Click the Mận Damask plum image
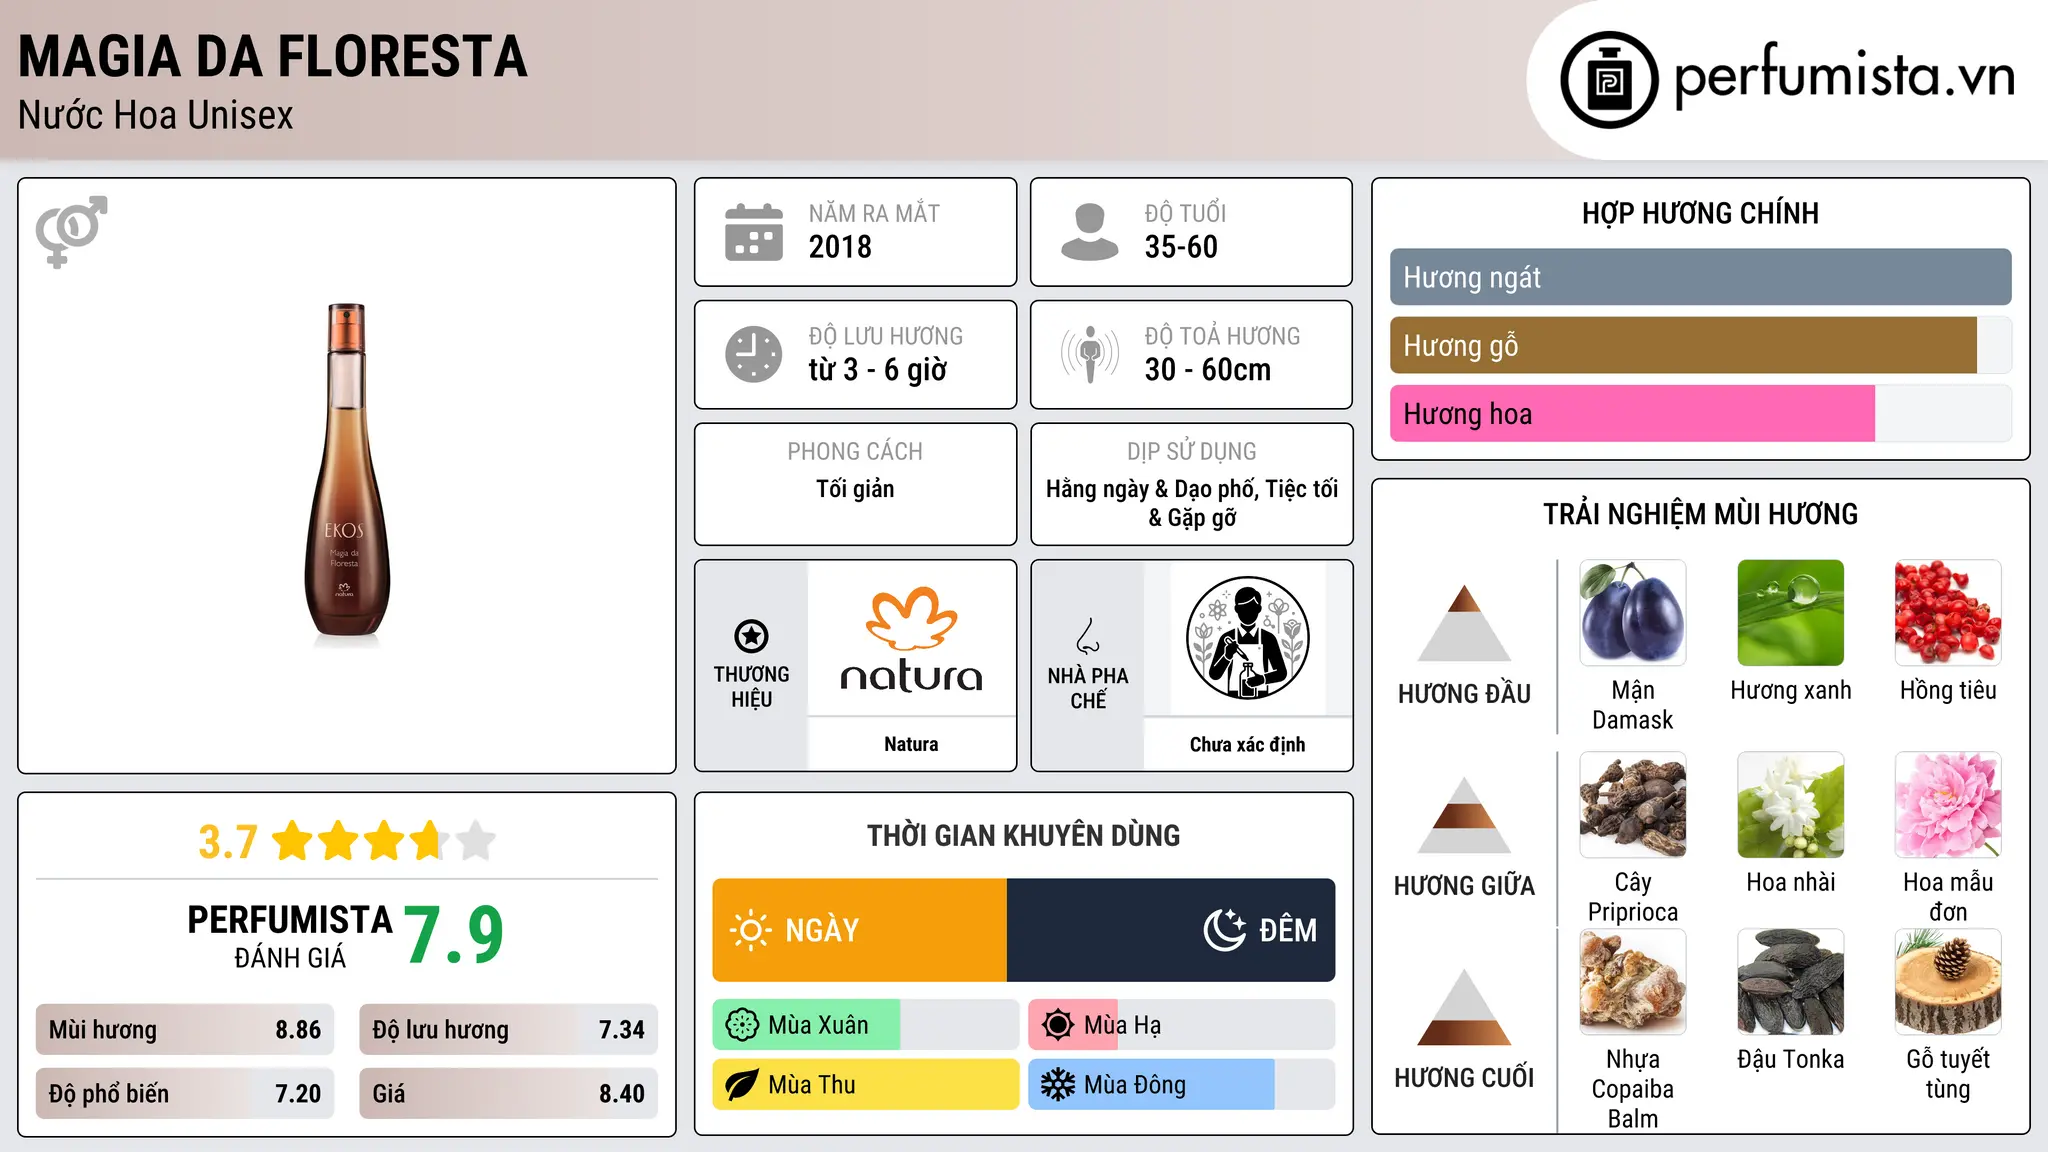The height and width of the screenshot is (1152, 2048). 1633,613
